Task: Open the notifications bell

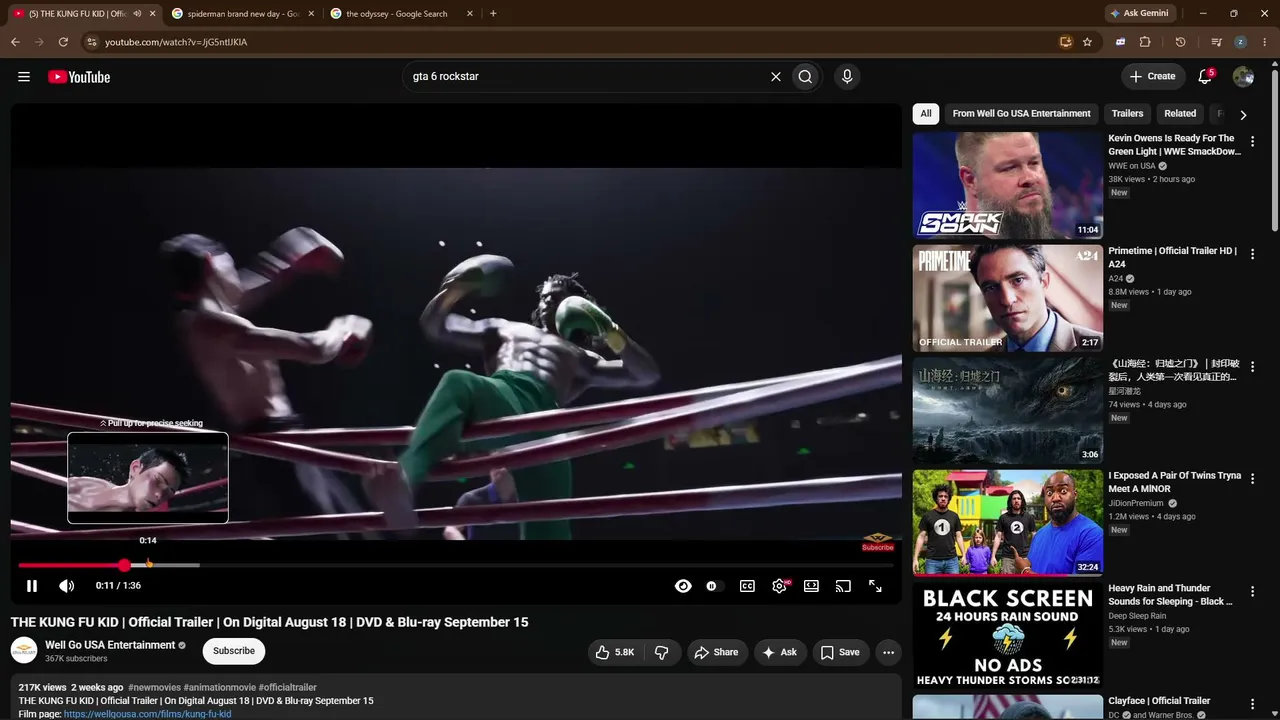Action: (1205, 77)
